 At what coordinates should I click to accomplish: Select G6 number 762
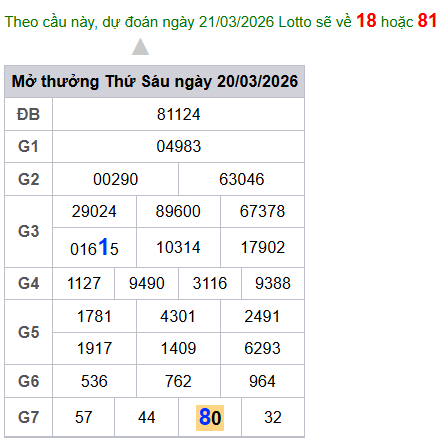pyautogui.click(x=178, y=381)
